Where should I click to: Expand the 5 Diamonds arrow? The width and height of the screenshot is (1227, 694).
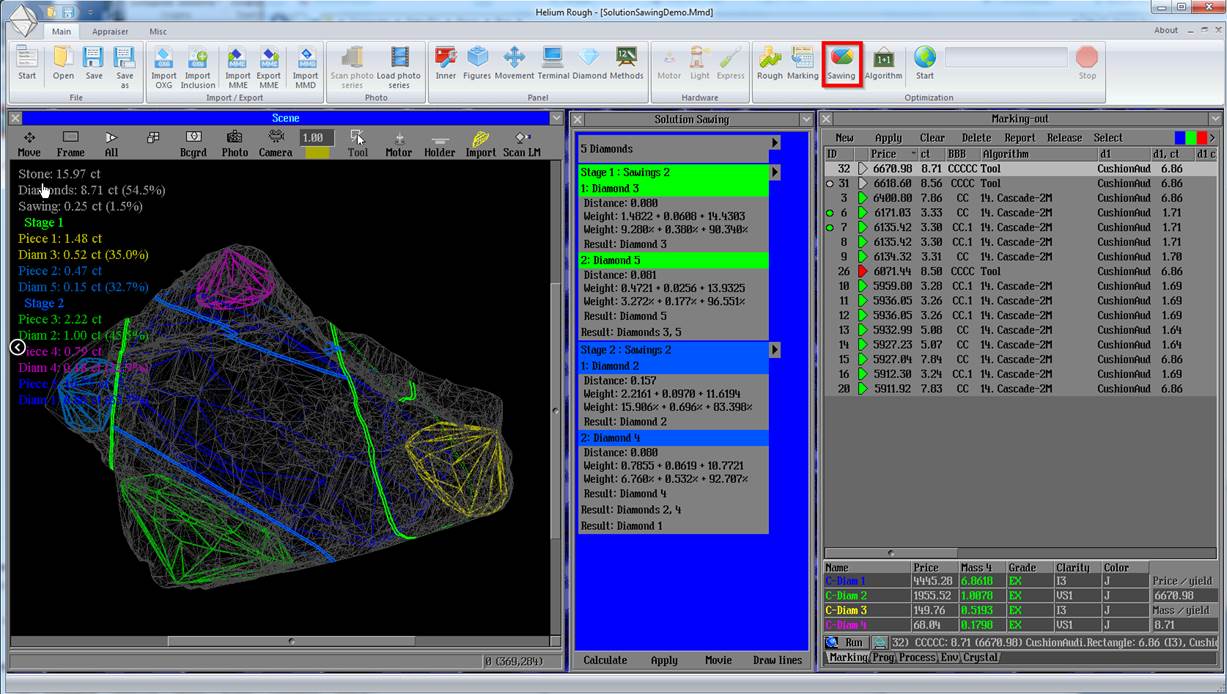(775, 143)
